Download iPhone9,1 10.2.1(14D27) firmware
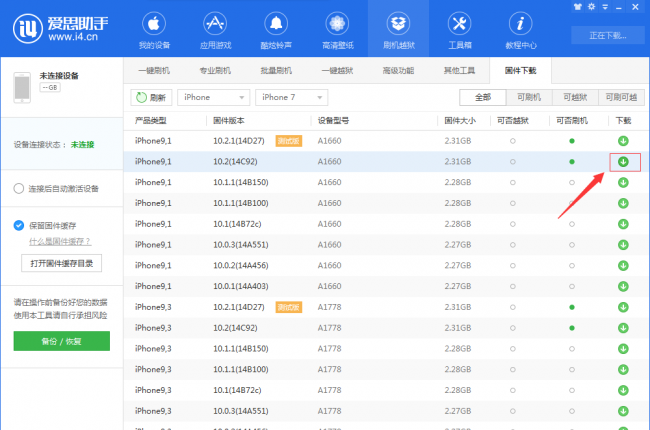The image size is (650, 430). coord(623,141)
